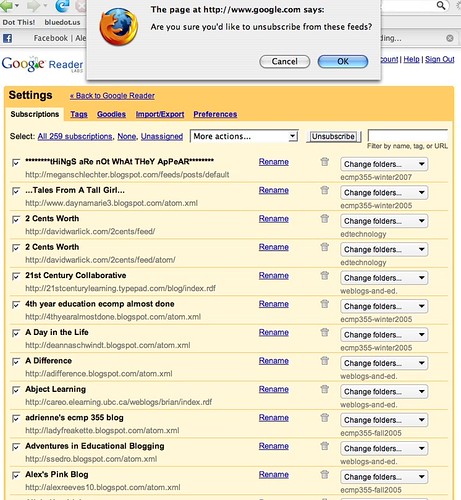Image resolution: width=461 pixels, height=500 pixels.
Task: Click the search magnifier icon
Action: pos(441,6)
